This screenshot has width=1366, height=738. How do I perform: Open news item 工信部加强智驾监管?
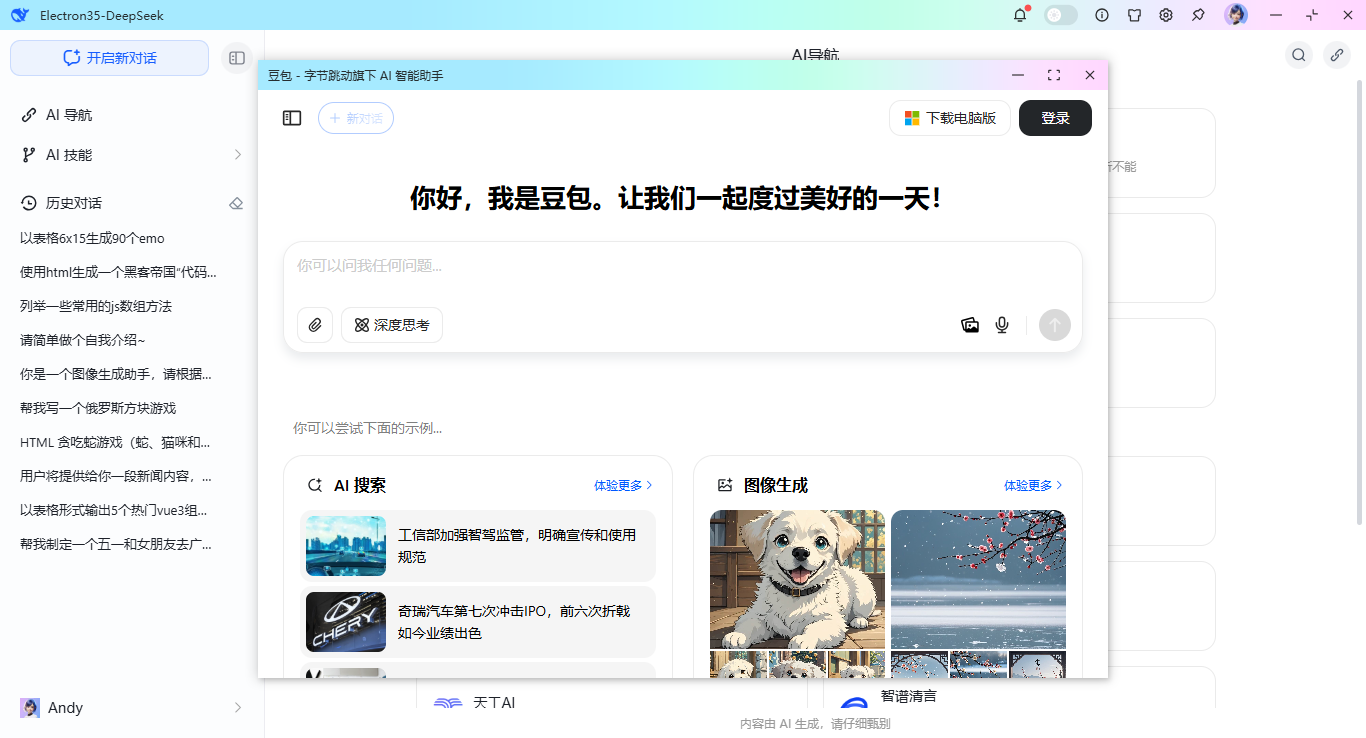point(478,546)
